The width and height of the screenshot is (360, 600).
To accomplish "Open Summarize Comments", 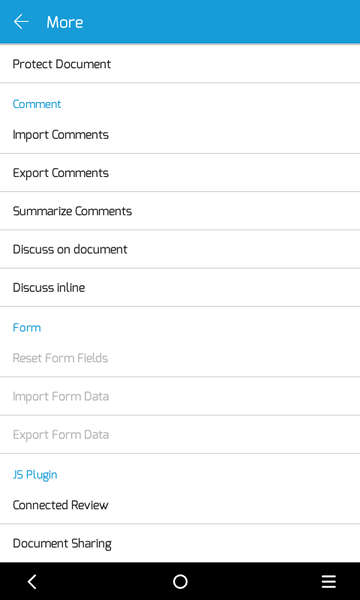I will pos(180,211).
